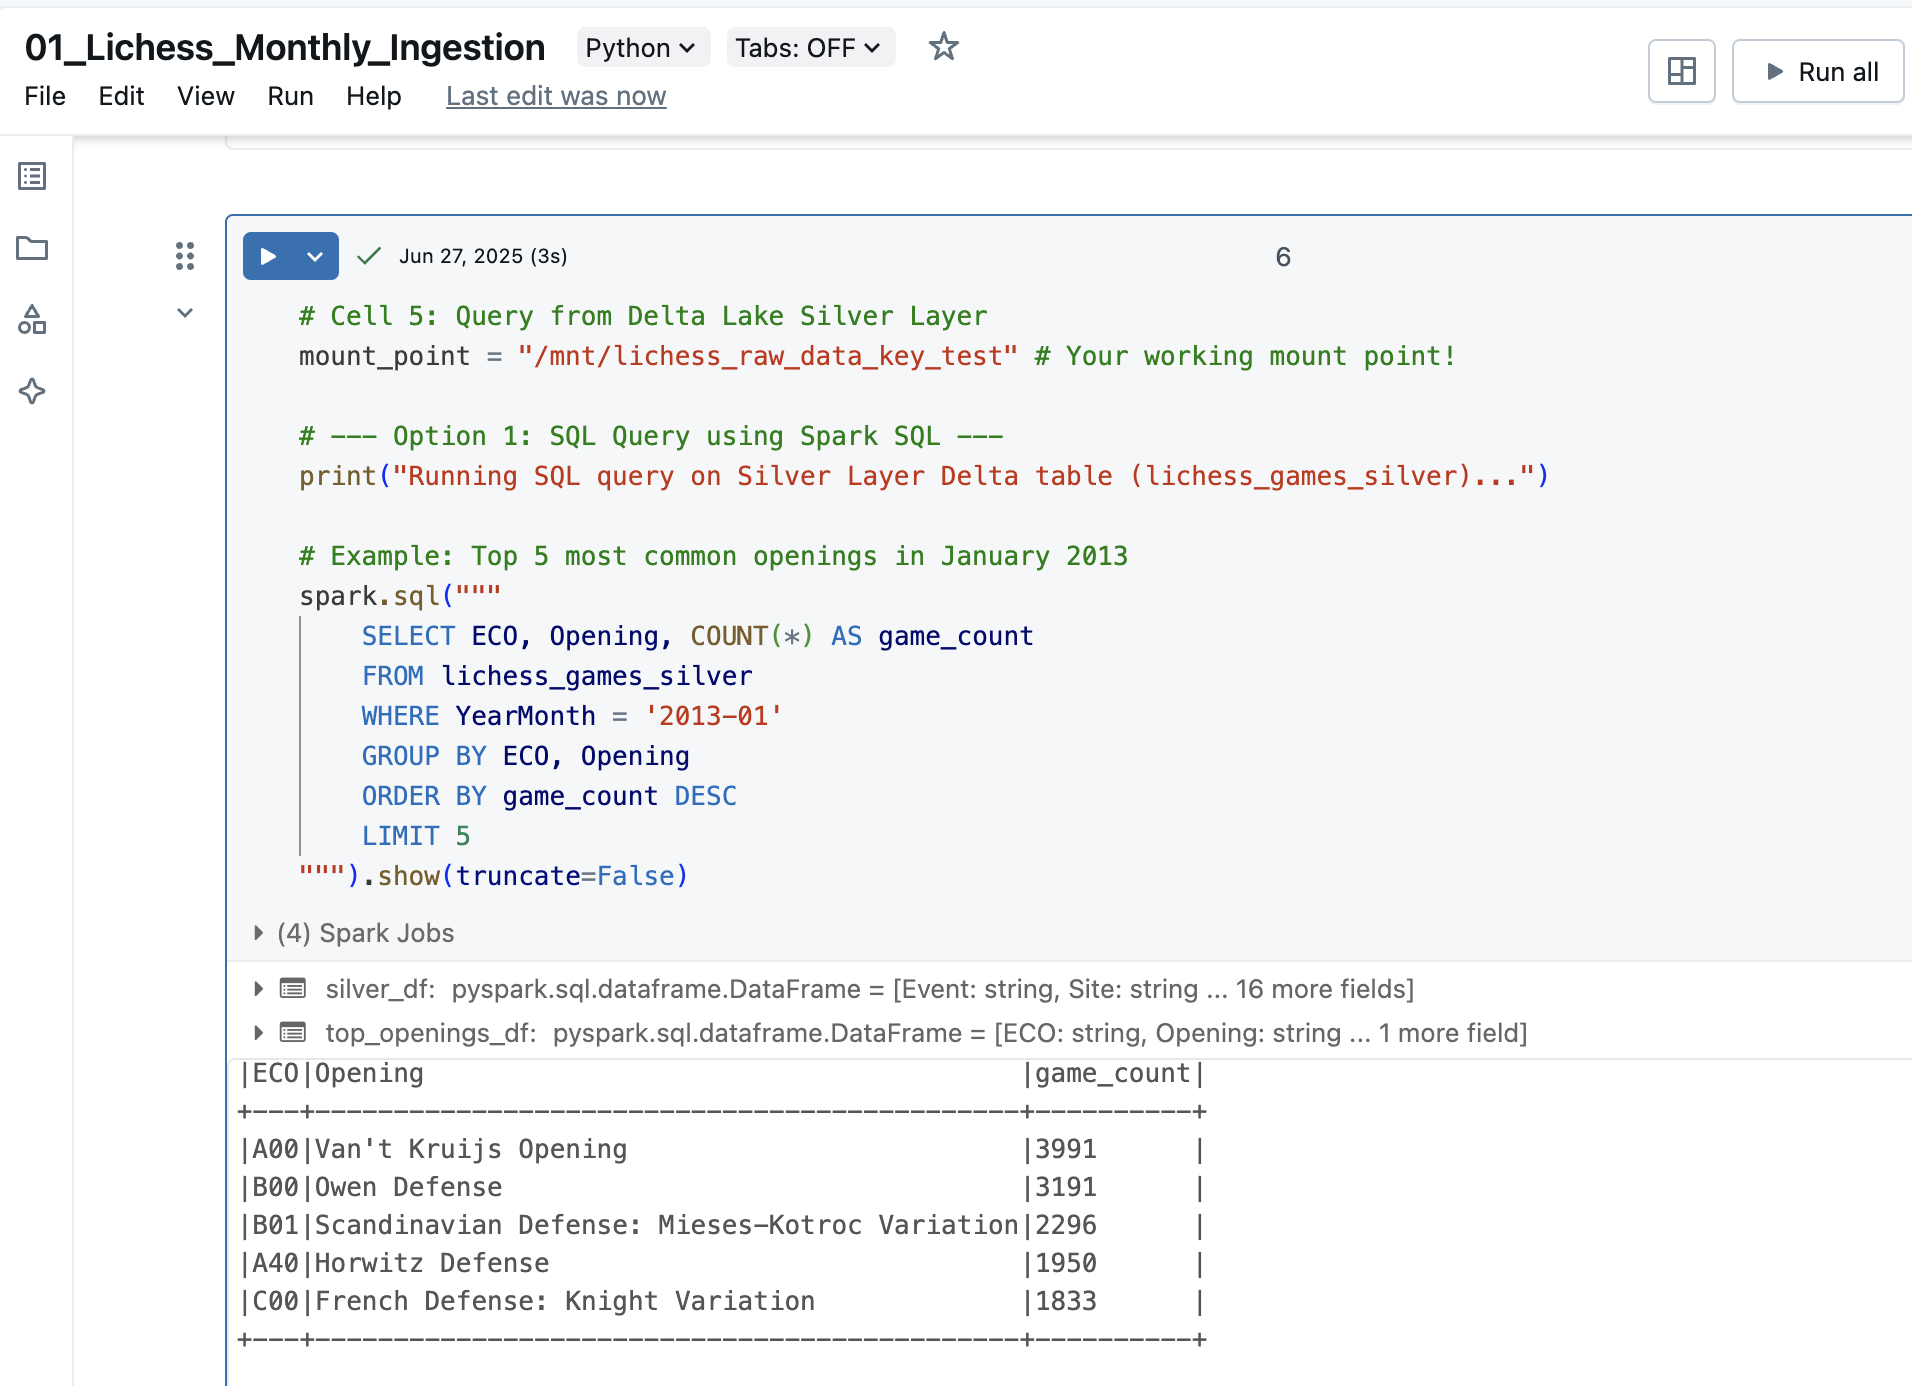This screenshot has width=1912, height=1386.
Task: Click the .show(truncate=False) line
Action: 494,876
